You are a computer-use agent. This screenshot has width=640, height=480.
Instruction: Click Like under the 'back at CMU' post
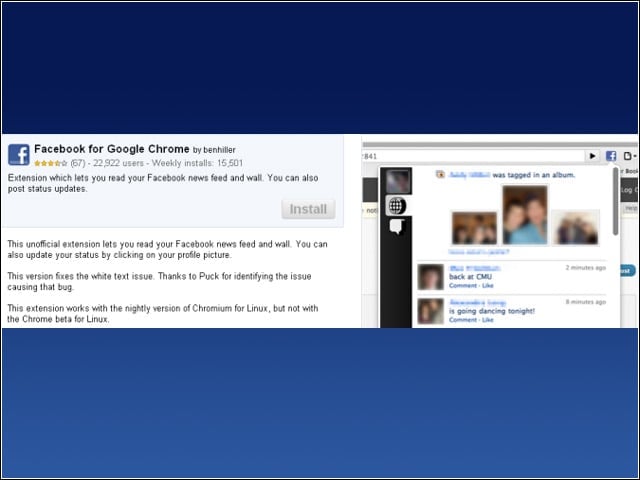tap(488, 285)
